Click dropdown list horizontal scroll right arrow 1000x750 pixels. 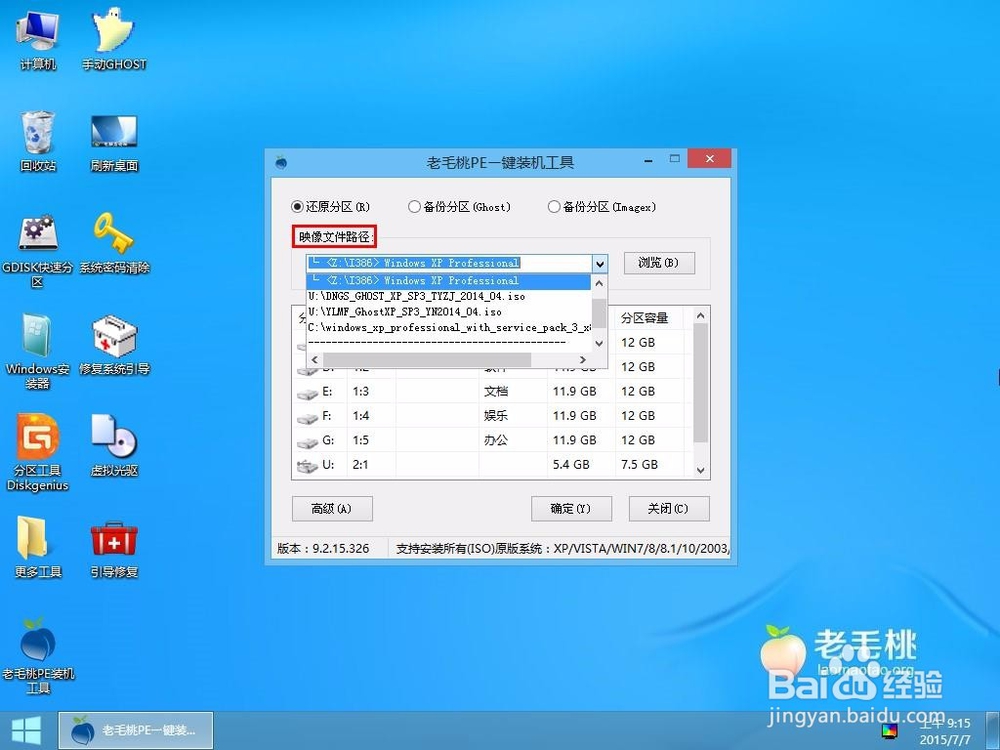[x=583, y=360]
